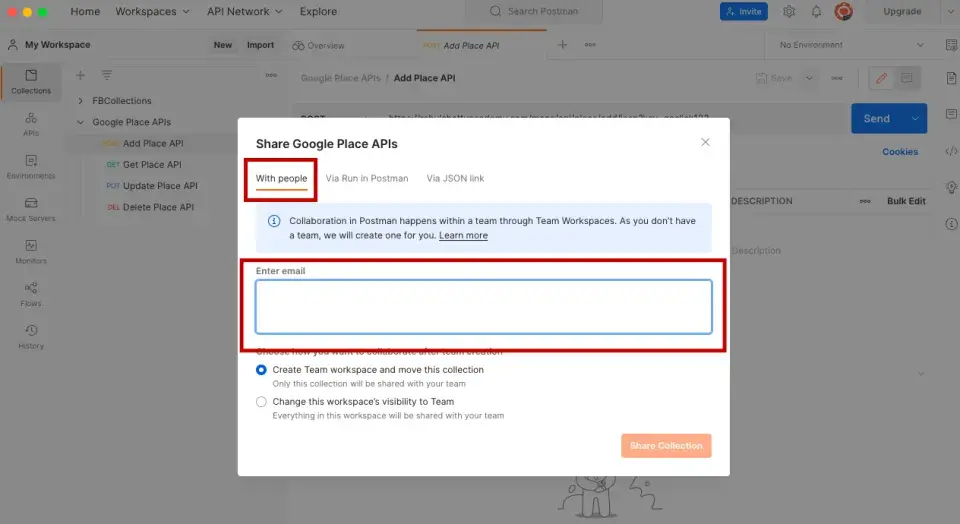The height and width of the screenshot is (524, 960).
Task: Click the environment quick look icon
Action: [951, 45]
